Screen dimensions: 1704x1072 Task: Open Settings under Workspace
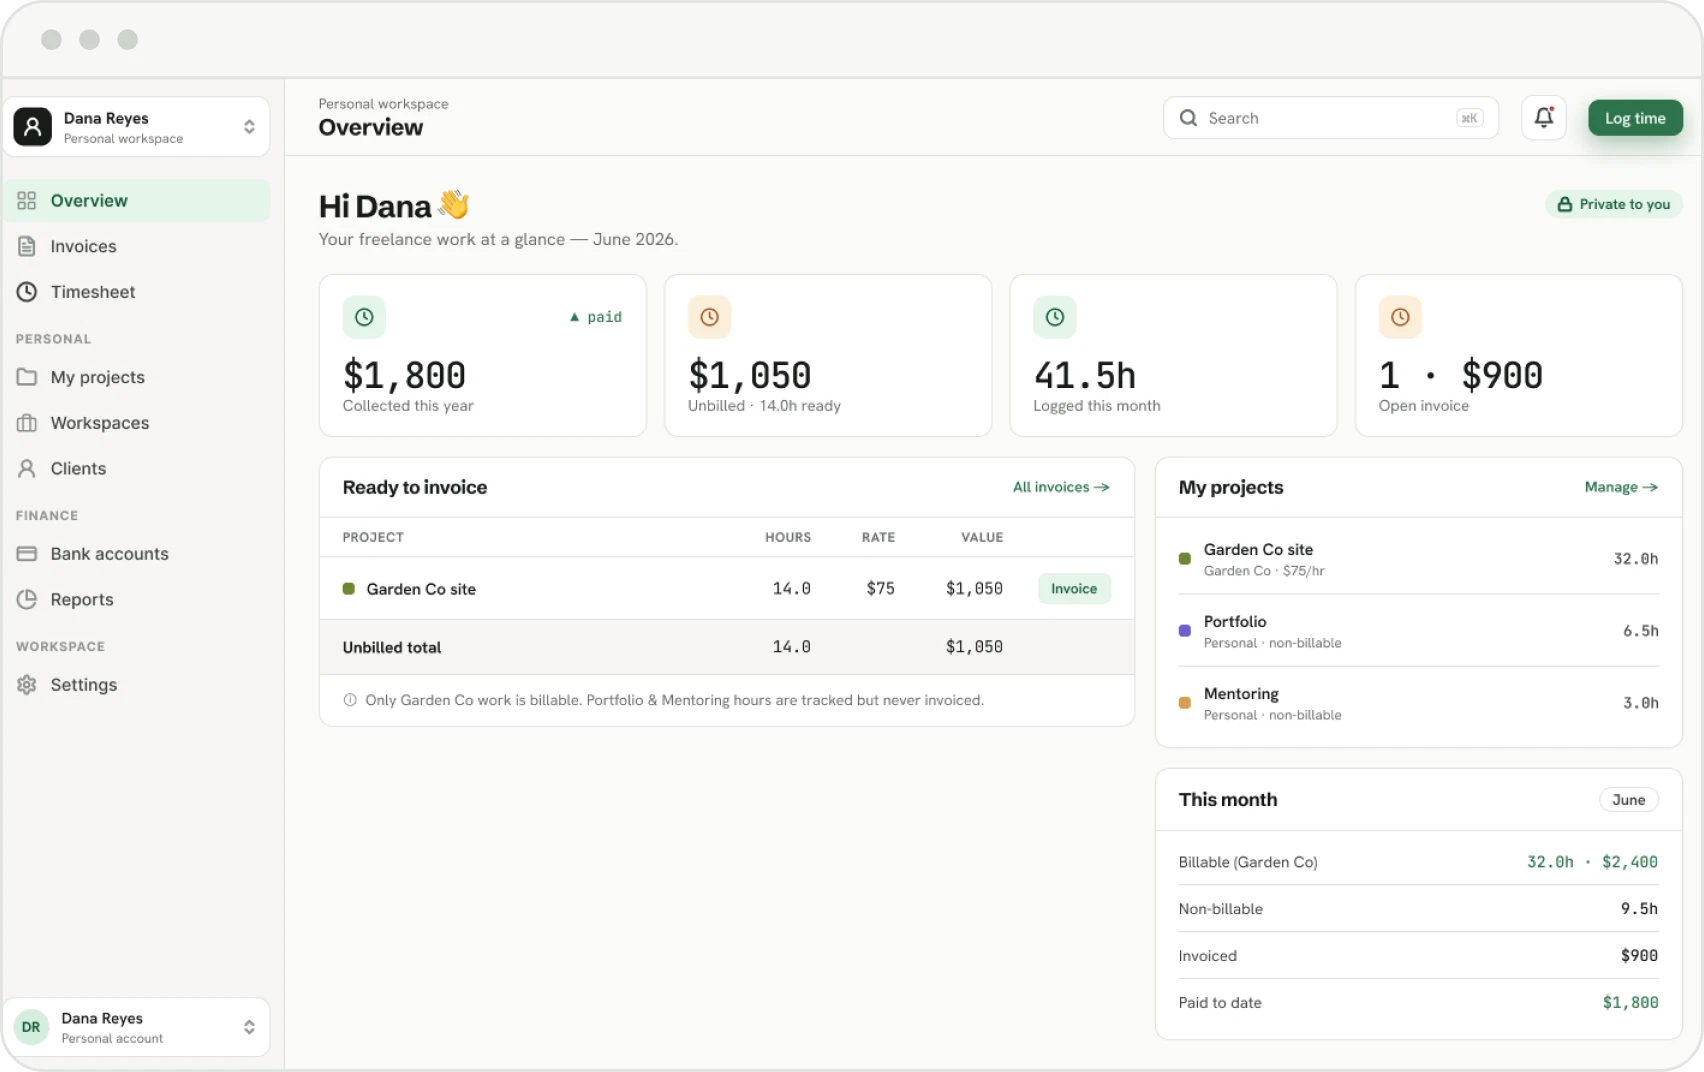pyautogui.click(x=137, y=685)
